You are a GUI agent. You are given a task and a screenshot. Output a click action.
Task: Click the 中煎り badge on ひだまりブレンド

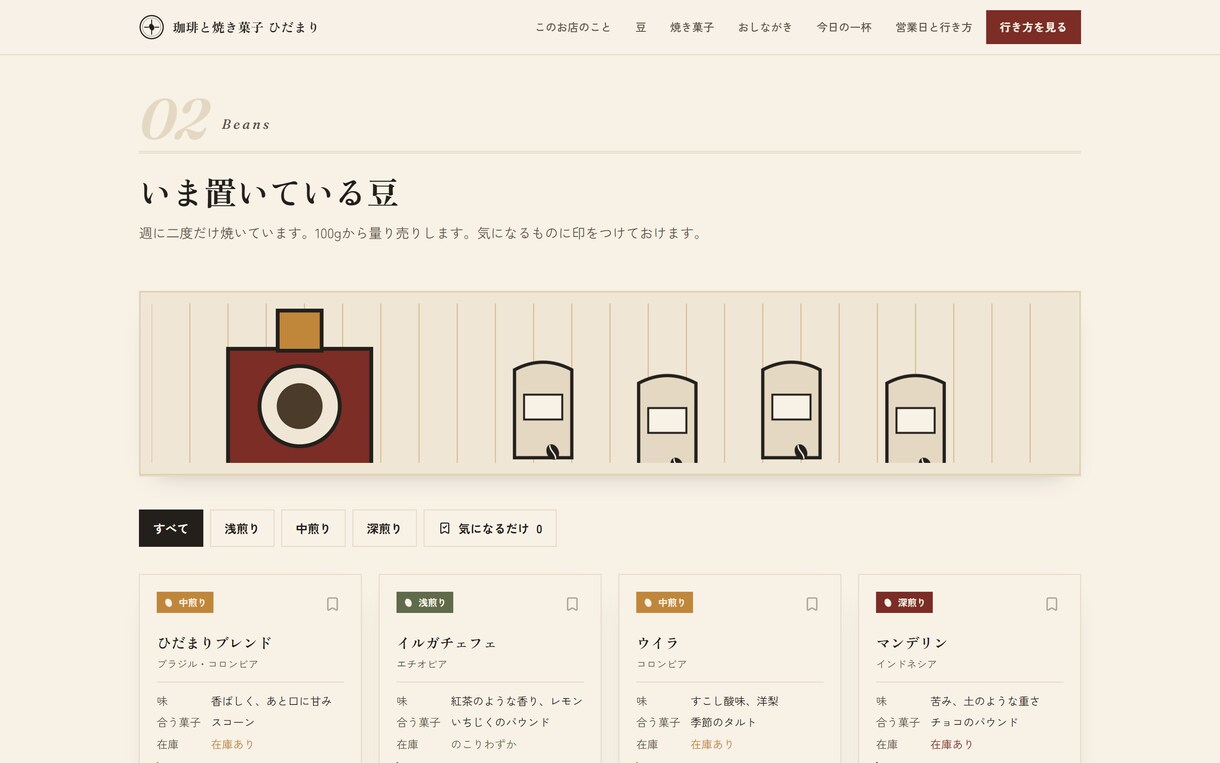(x=185, y=603)
